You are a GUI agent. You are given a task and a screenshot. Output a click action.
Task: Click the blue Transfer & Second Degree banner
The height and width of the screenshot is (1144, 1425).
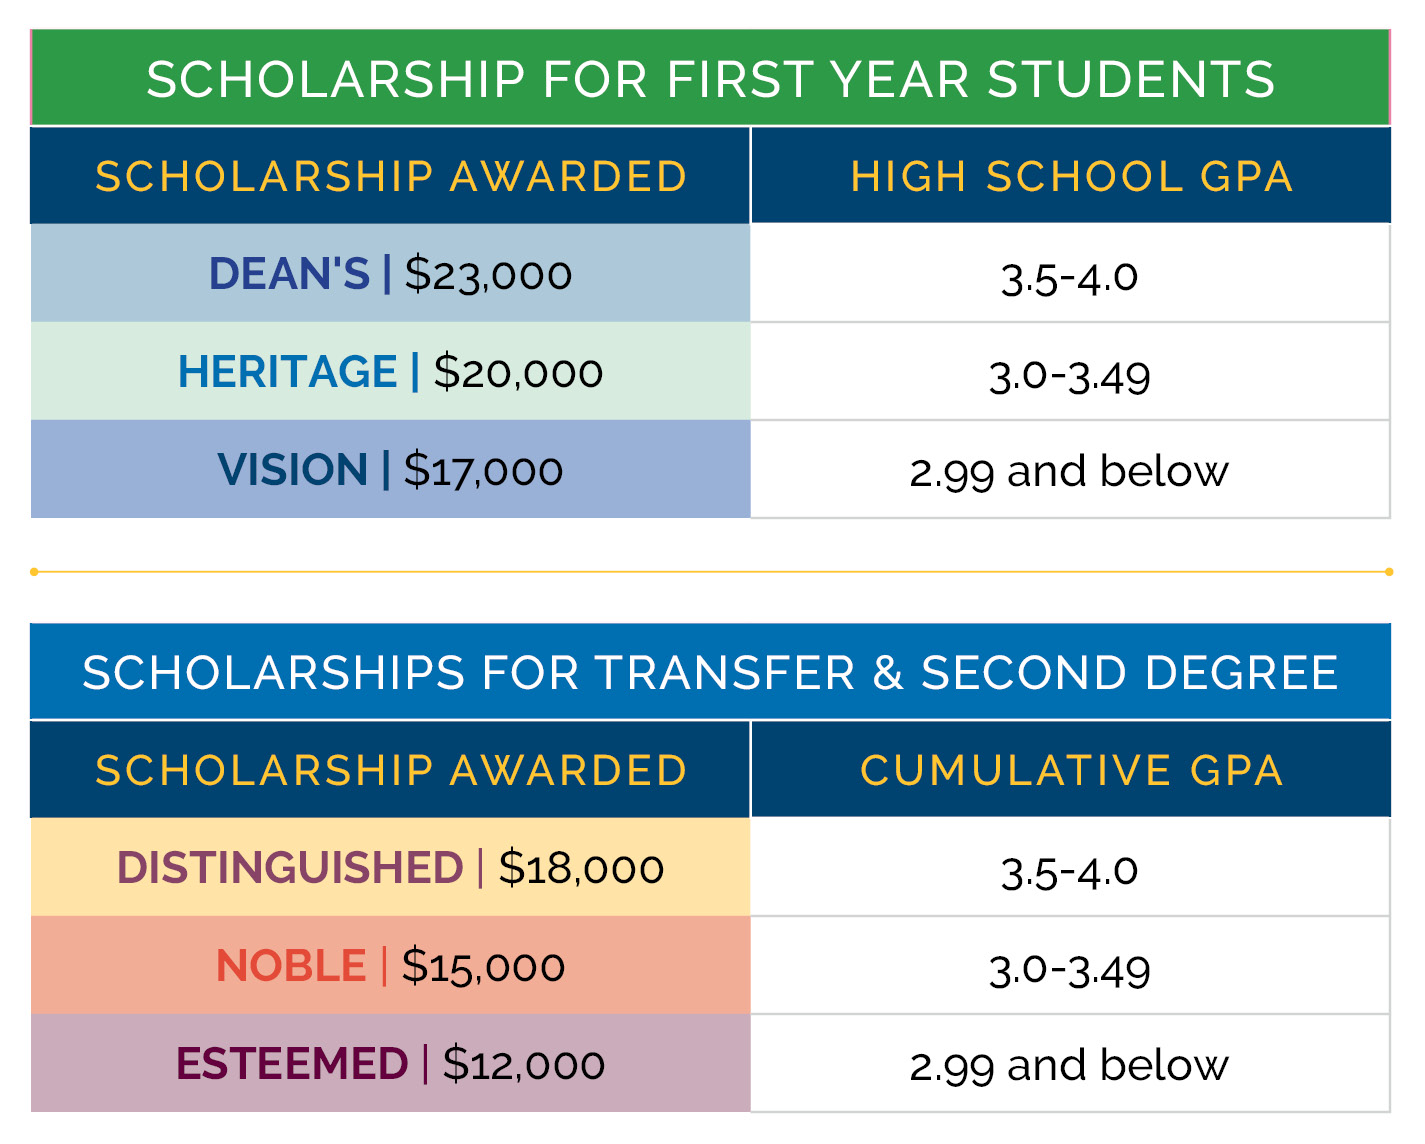click(x=710, y=672)
